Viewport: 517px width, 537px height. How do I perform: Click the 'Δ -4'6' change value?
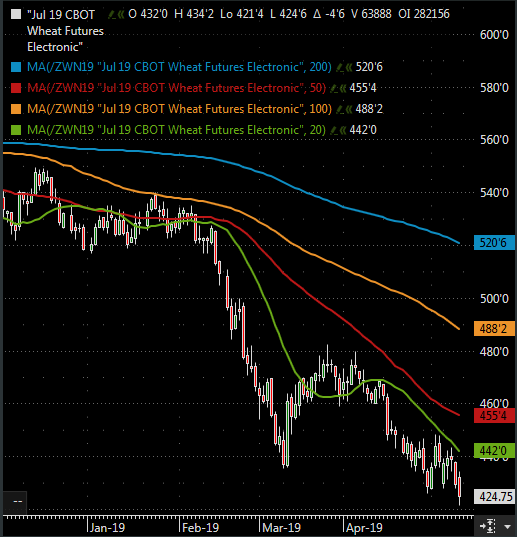(329, 14)
